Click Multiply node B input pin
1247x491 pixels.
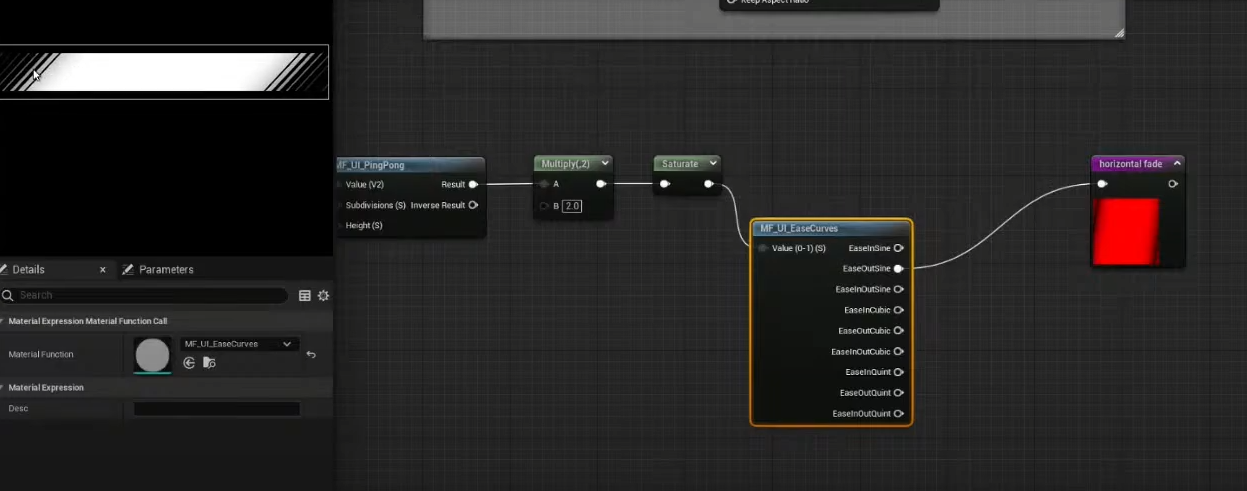[545, 206]
